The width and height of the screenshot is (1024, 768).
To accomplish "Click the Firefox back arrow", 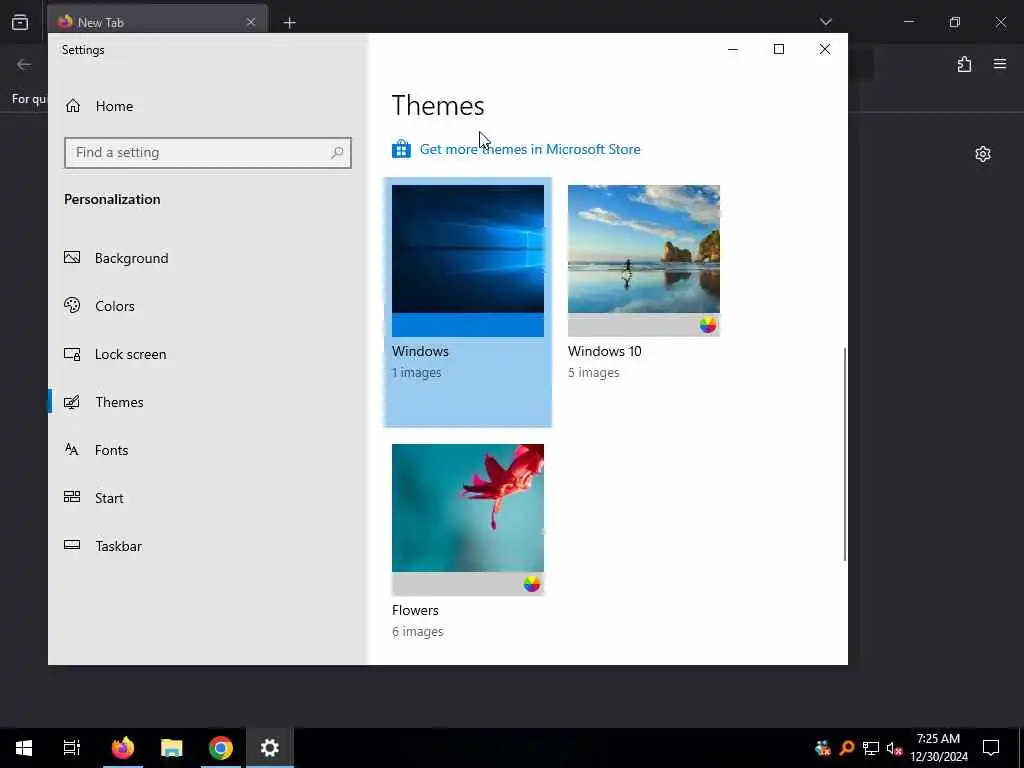I will [24, 64].
